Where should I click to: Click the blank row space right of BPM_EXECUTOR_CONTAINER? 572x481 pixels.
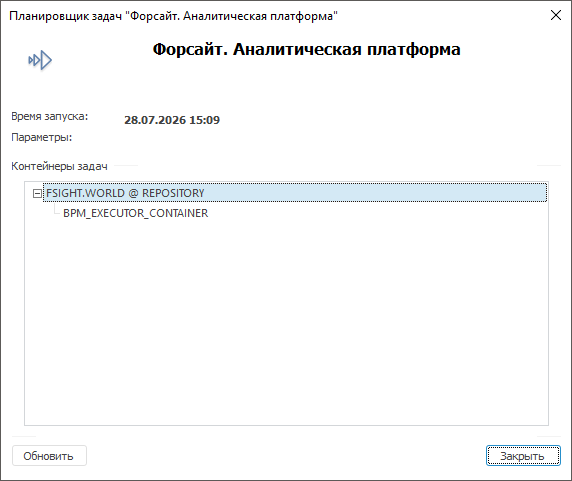point(378,213)
